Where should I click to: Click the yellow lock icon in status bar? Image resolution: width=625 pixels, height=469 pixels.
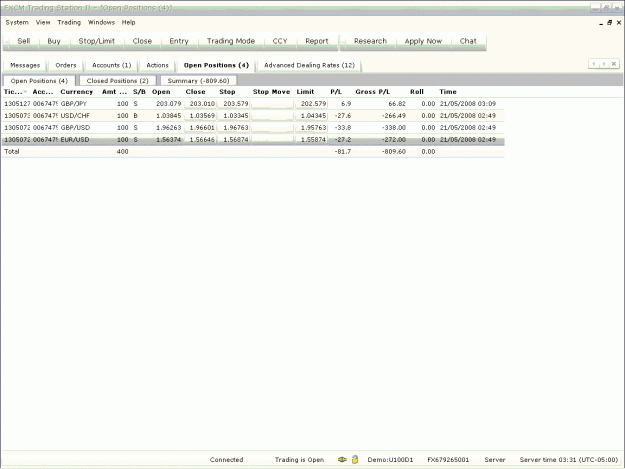[355, 459]
